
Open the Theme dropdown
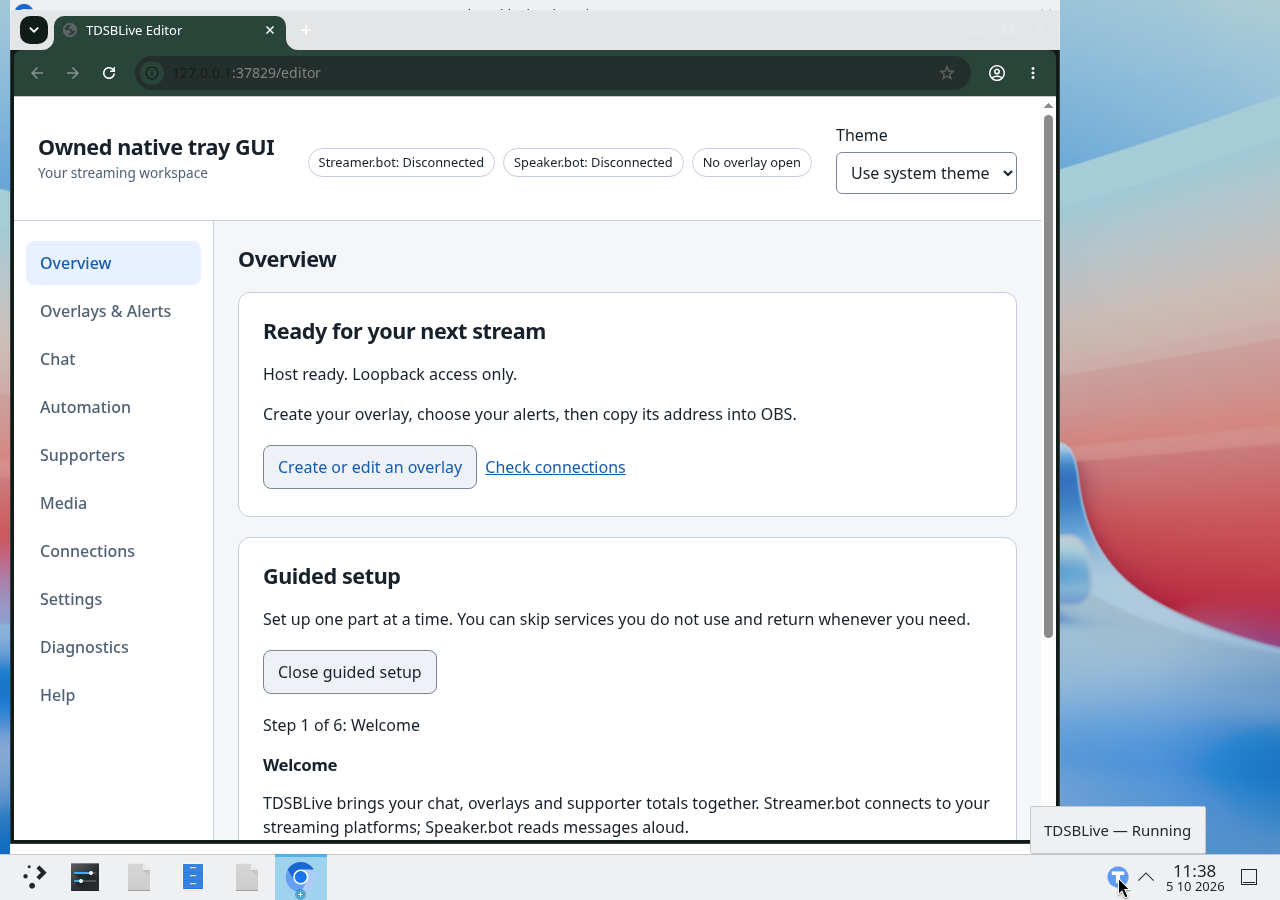tap(926, 173)
